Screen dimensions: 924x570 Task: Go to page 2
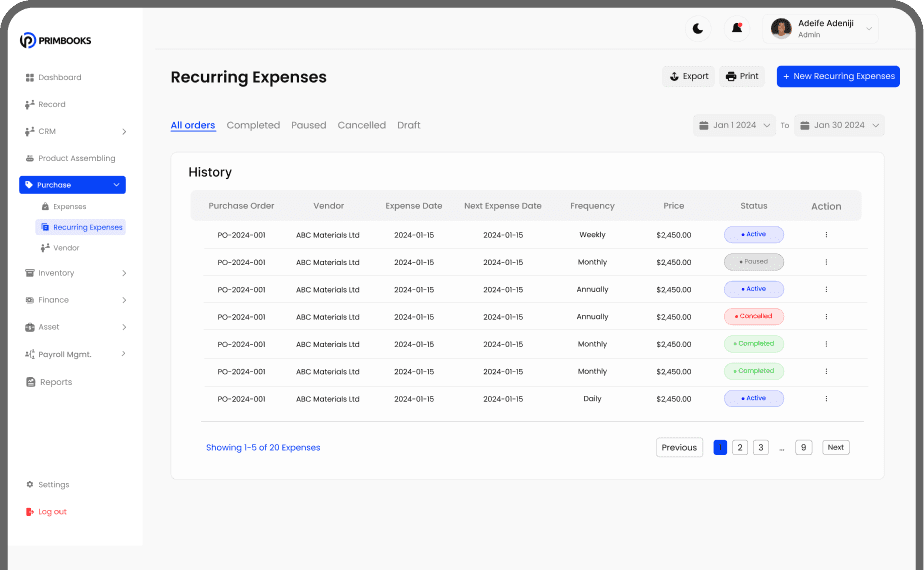(x=740, y=447)
